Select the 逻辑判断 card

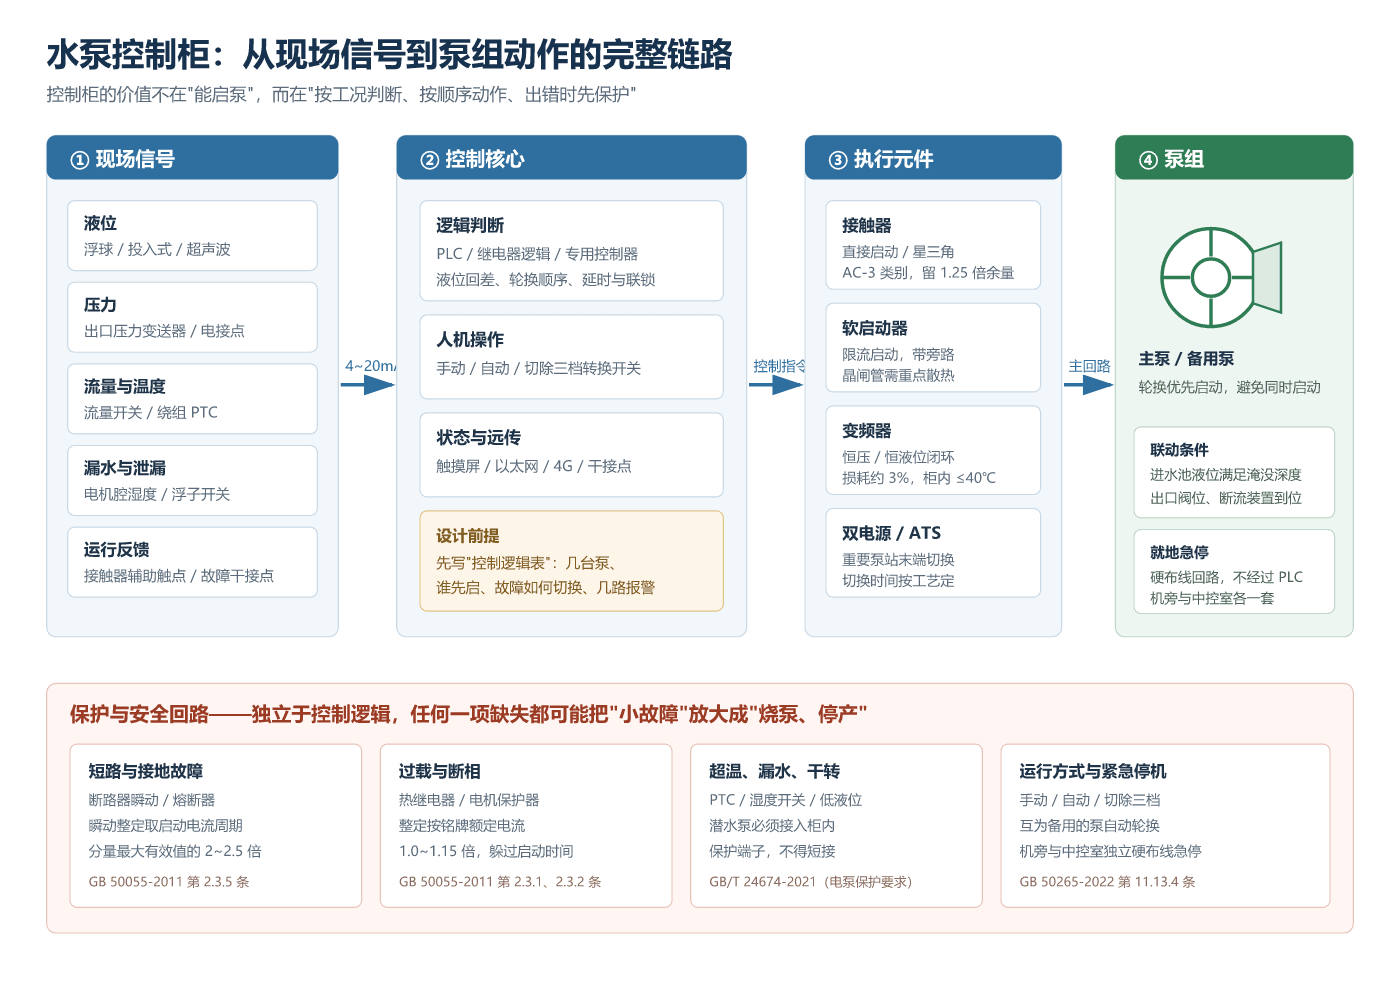(x=571, y=251)
